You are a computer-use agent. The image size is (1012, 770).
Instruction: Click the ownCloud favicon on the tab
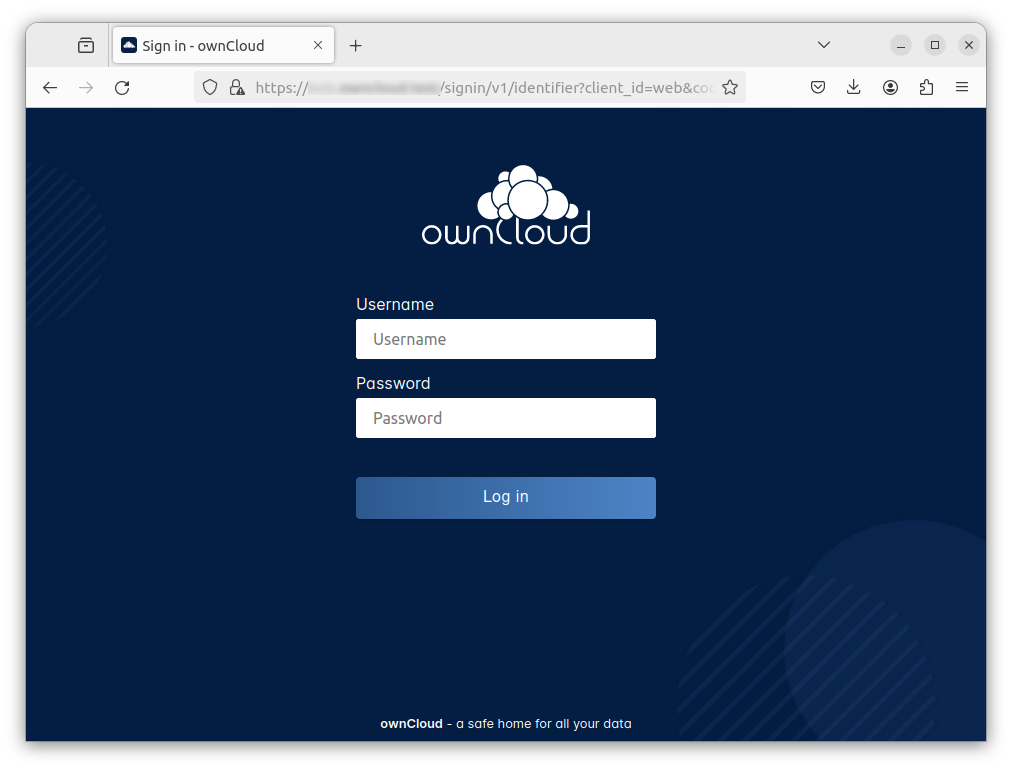(x=128, y=44)
